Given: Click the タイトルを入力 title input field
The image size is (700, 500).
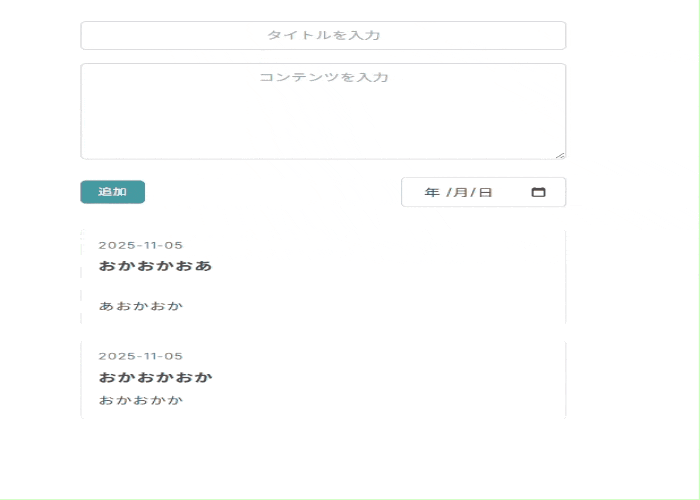Looking at the screenshot, I should (323, 35).
